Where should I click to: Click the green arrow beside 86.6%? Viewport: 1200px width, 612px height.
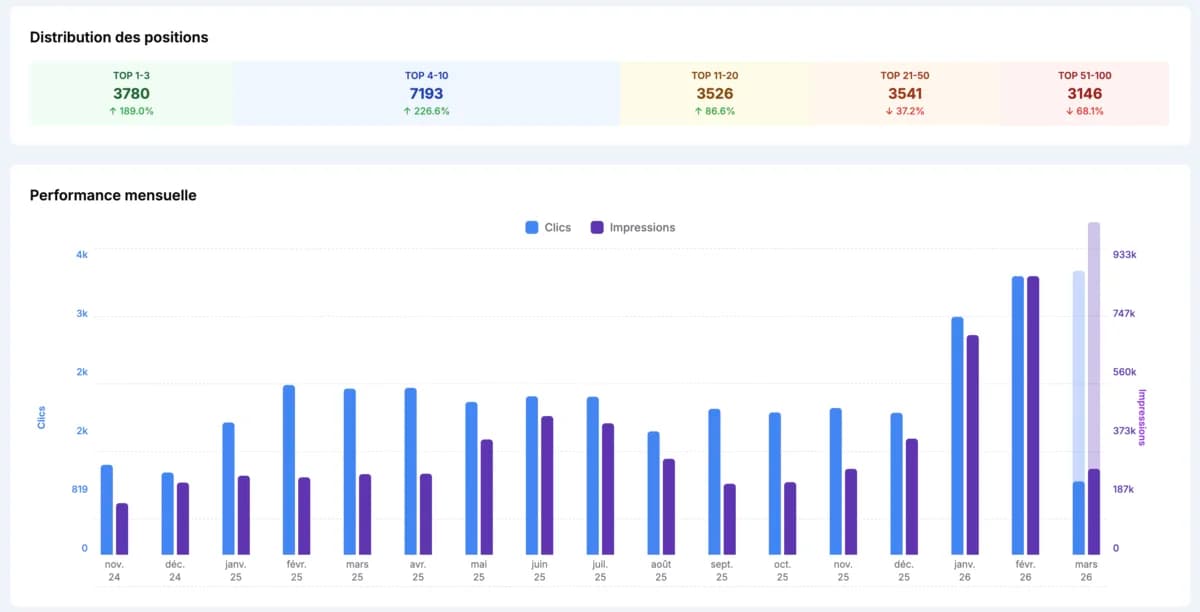tap(697, 111)
